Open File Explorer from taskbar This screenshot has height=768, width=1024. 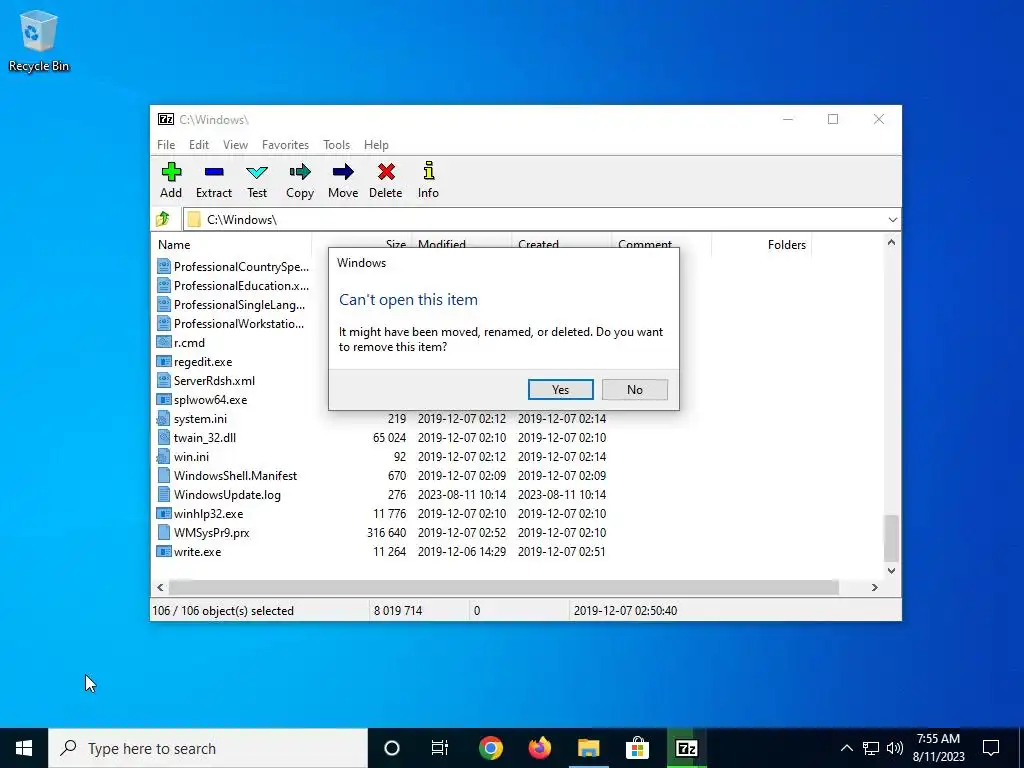tap(588, 748)
